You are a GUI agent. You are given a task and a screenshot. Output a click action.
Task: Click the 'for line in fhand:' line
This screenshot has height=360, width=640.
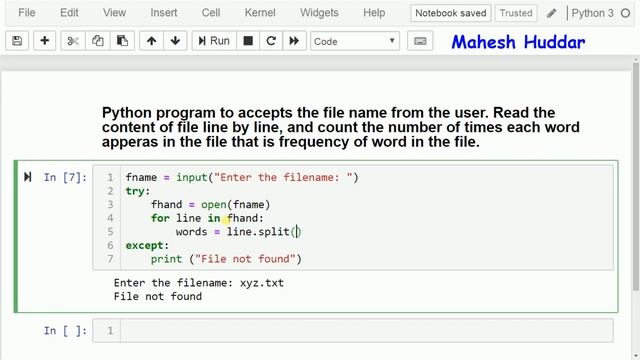pos(207,218)
